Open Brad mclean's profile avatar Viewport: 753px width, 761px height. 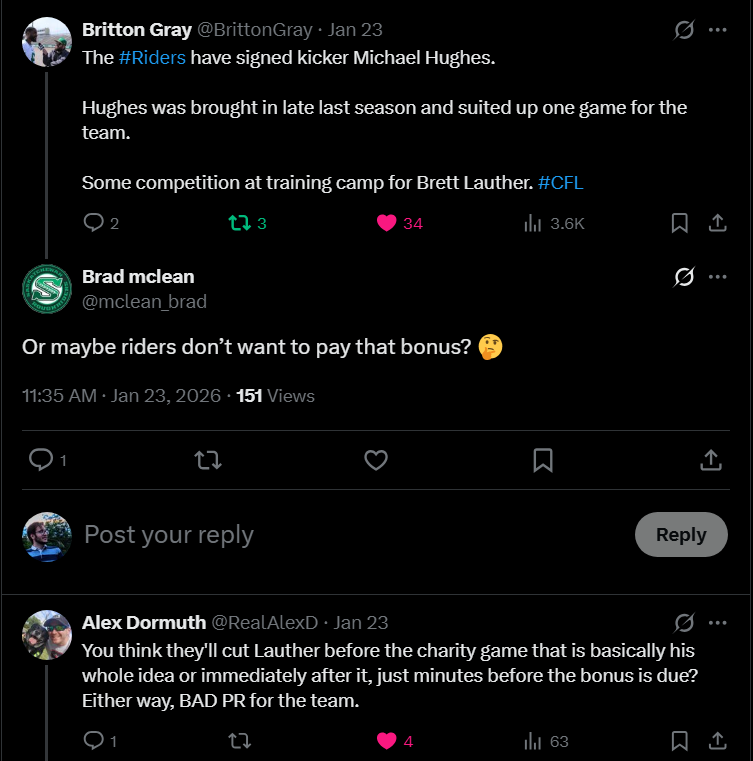point(47,289)
